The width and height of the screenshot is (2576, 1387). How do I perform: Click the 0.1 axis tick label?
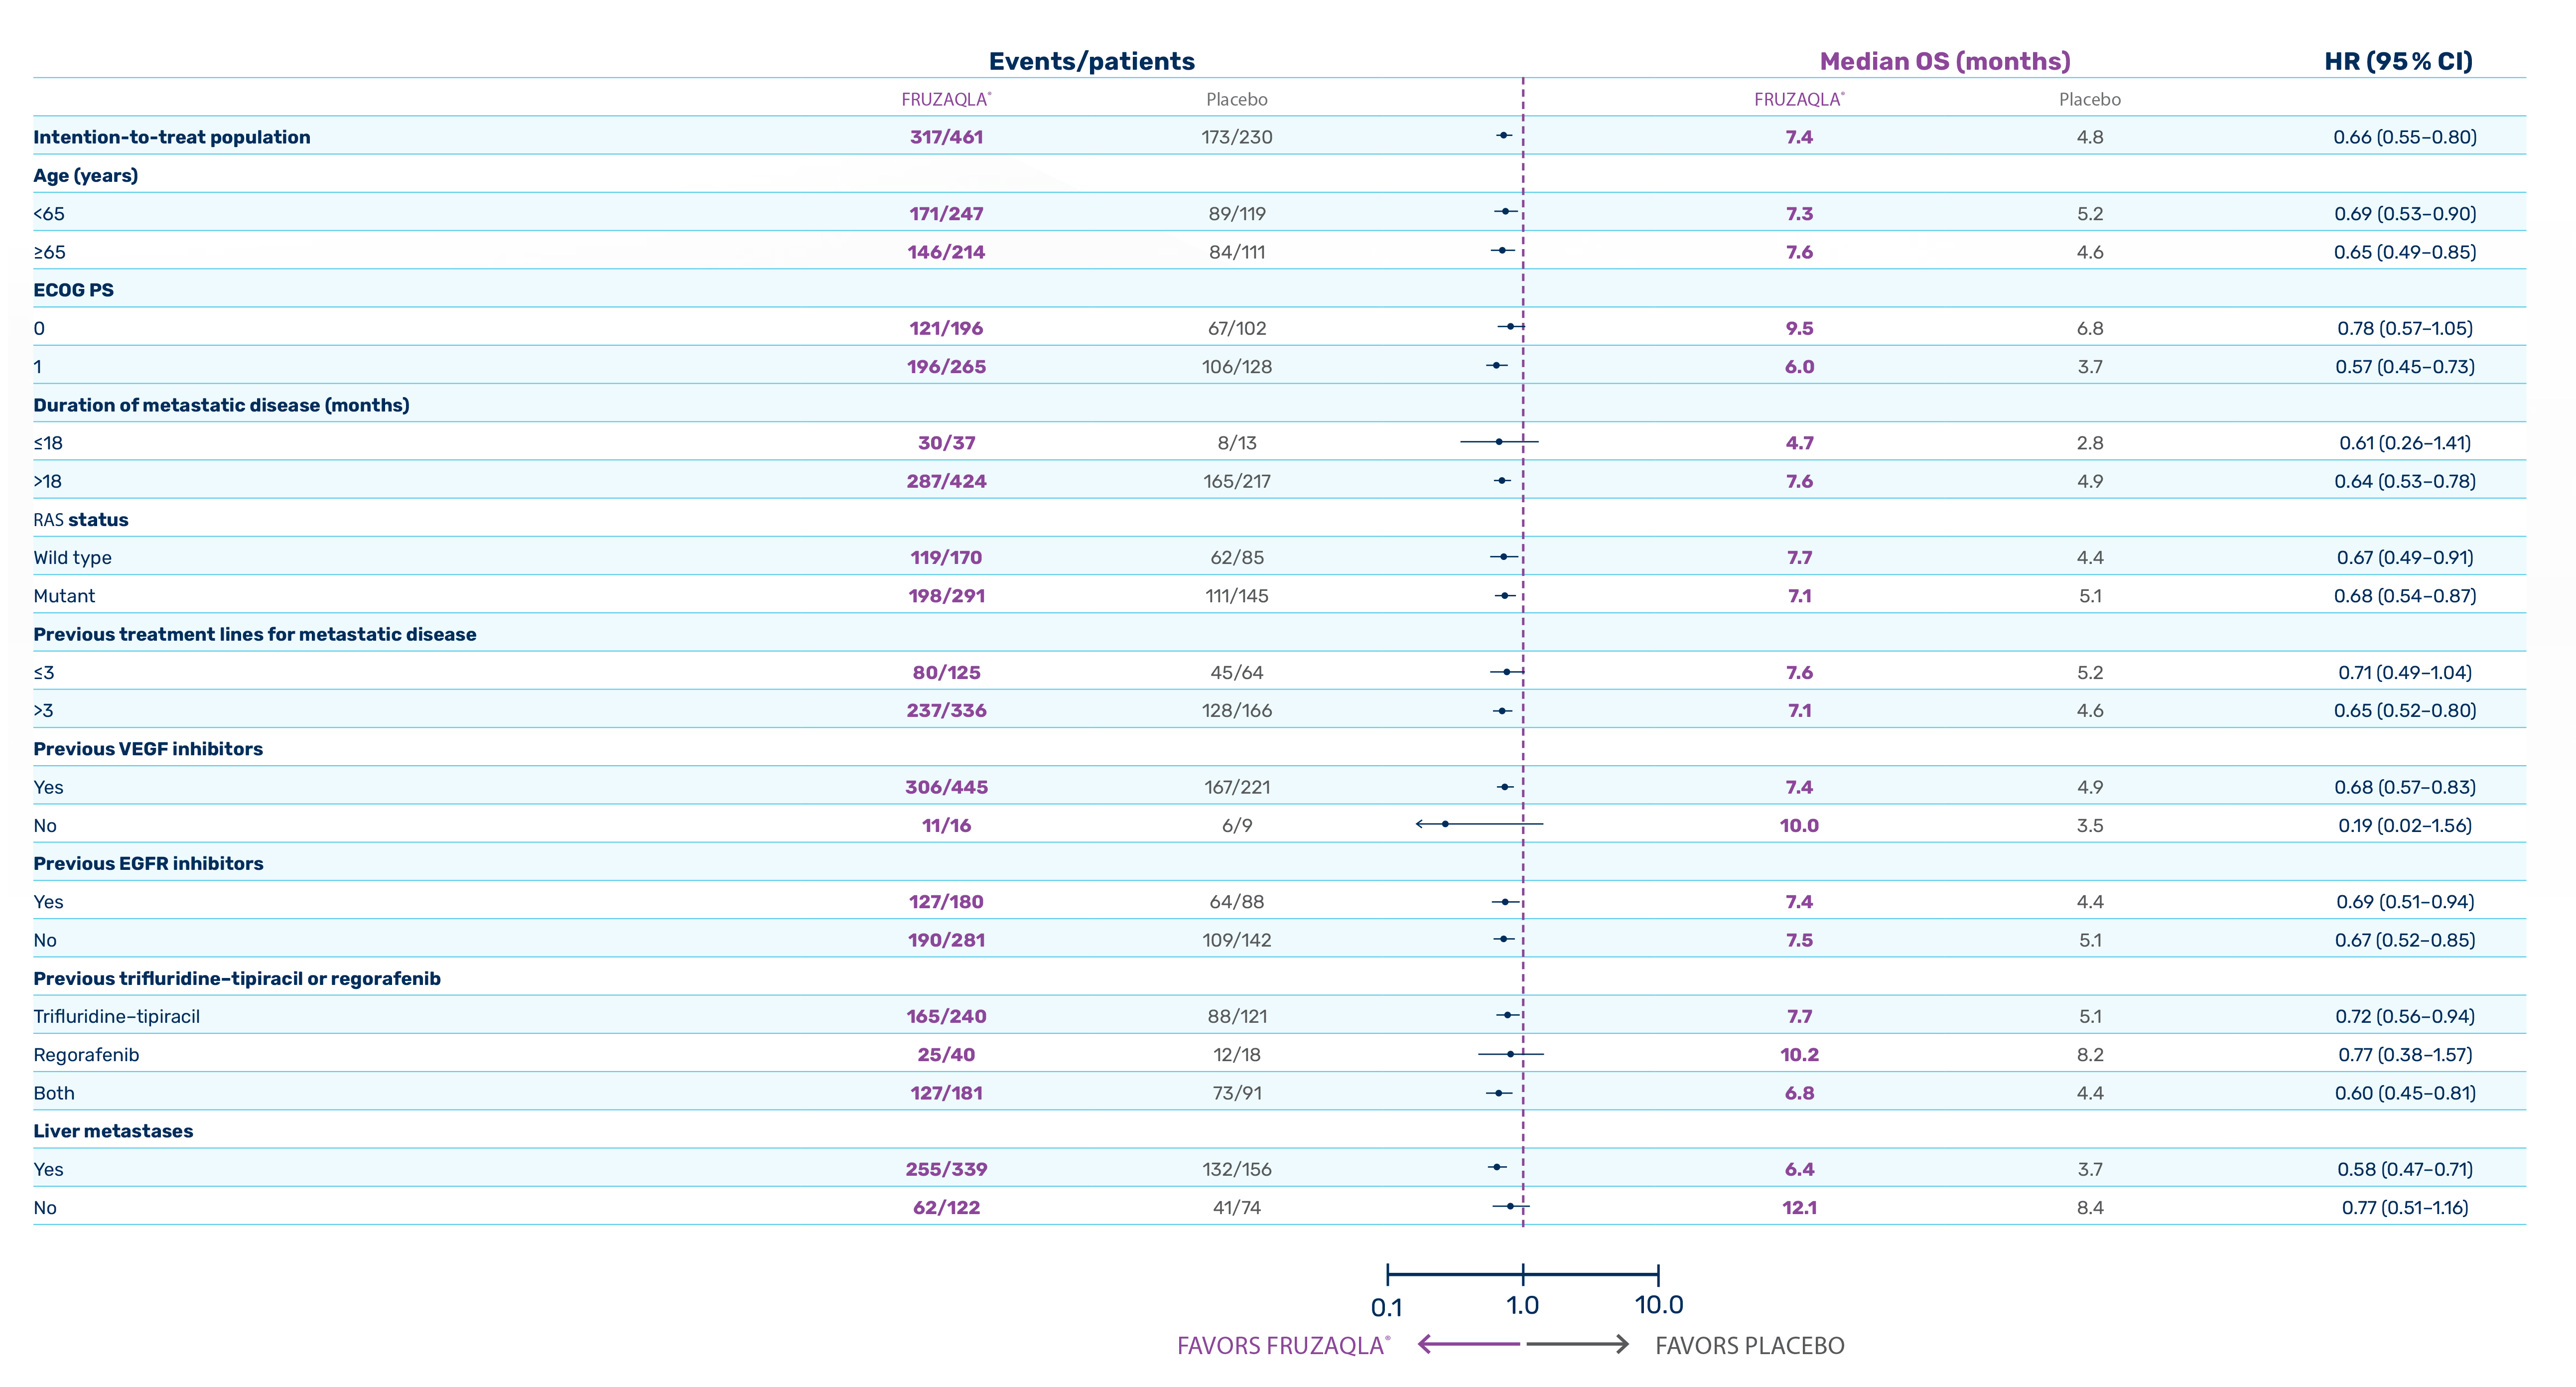pos(1386,1307)
